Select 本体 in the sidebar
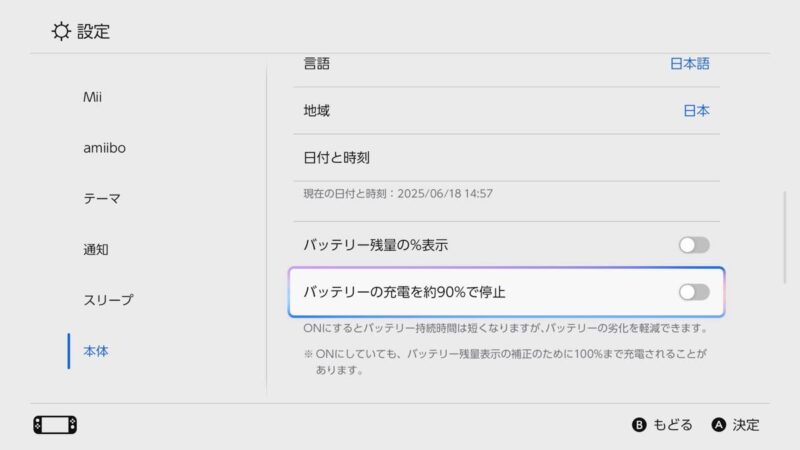This screenshot has width=800, height=450. coord(96,351)
